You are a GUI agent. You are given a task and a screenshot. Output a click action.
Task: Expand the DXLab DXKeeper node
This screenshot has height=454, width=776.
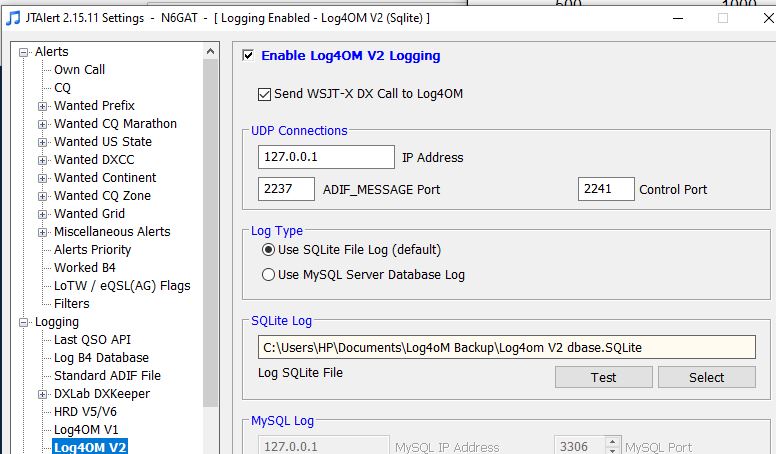(43, 394)
